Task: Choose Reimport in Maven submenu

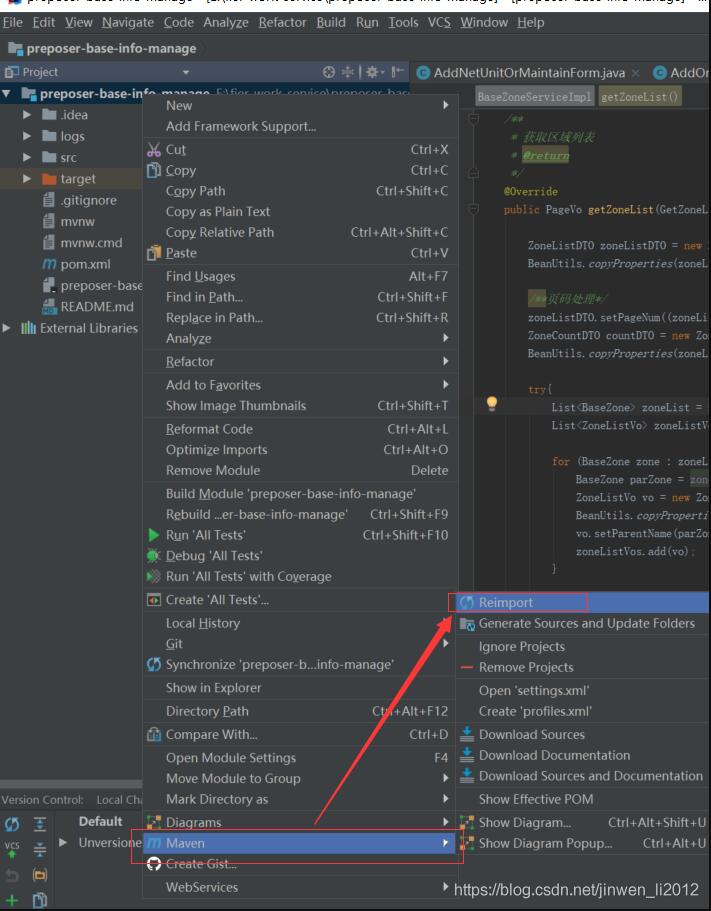Action: [x=583, y=603]
